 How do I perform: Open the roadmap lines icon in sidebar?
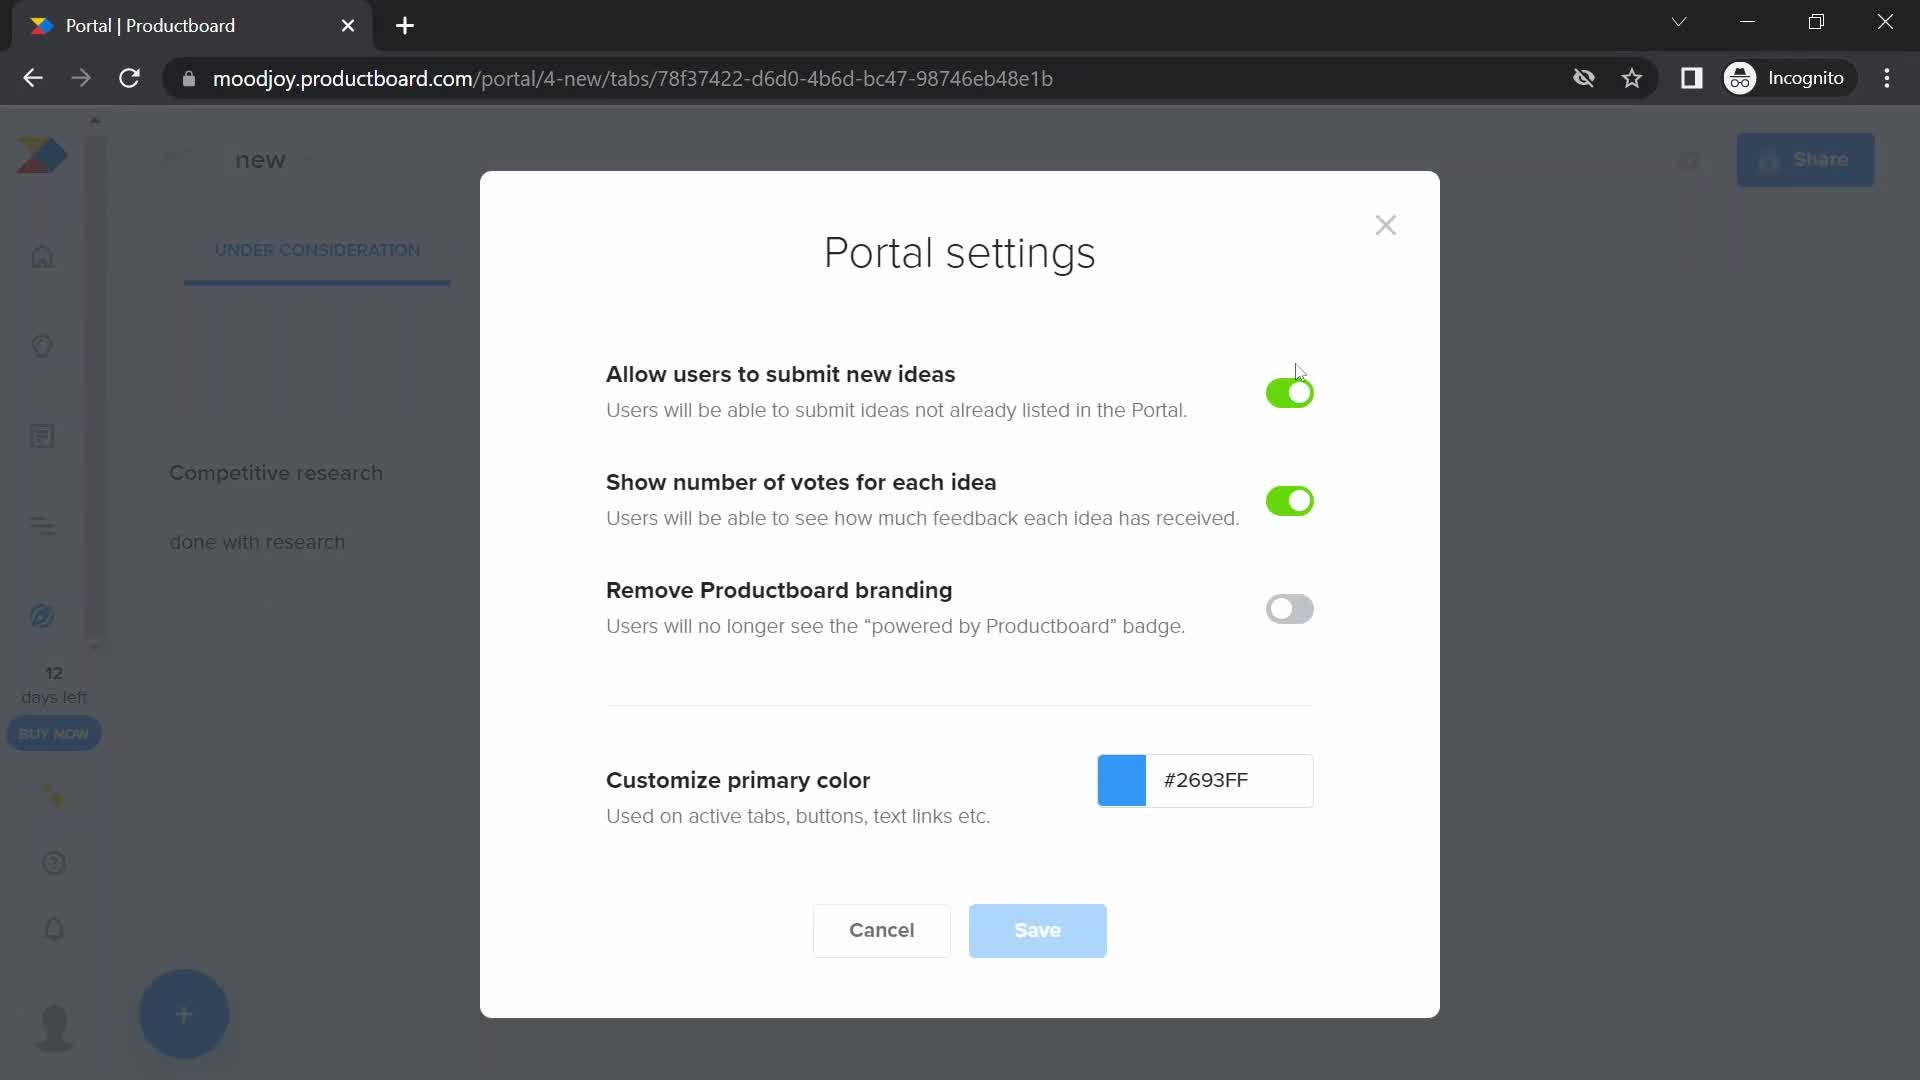42,526
